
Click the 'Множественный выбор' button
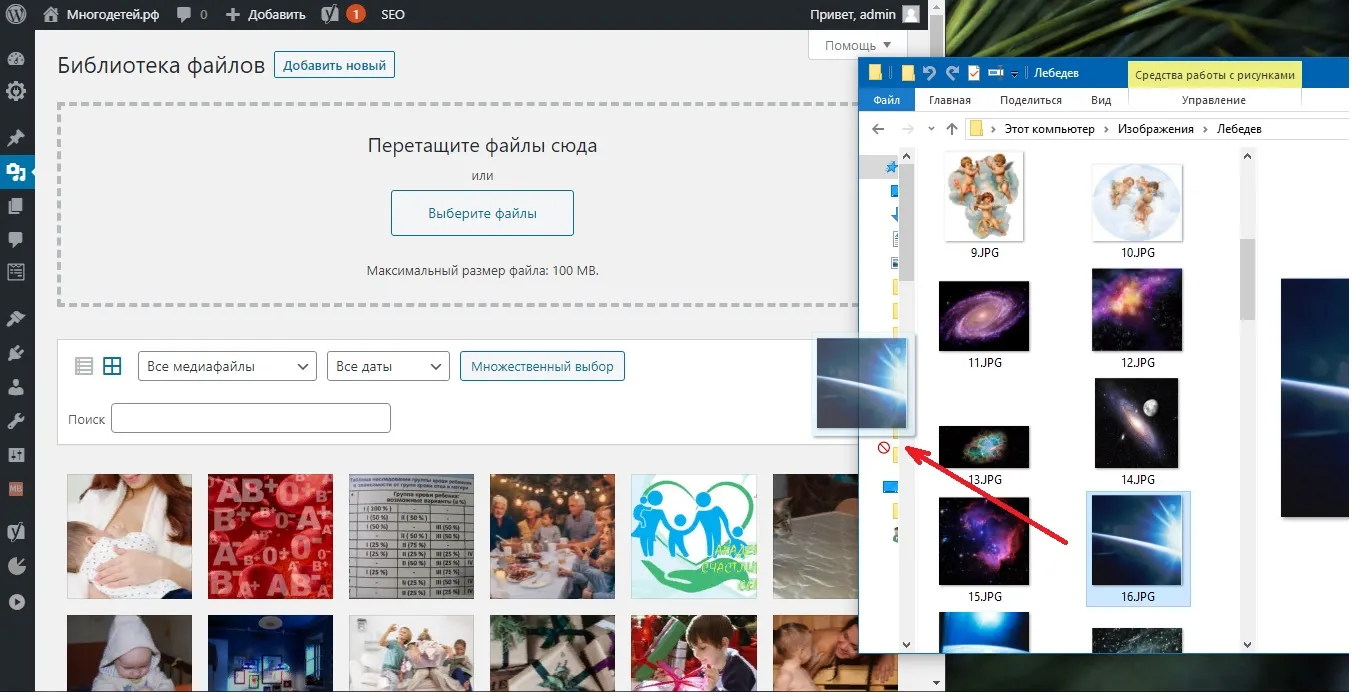coord(543,366)
